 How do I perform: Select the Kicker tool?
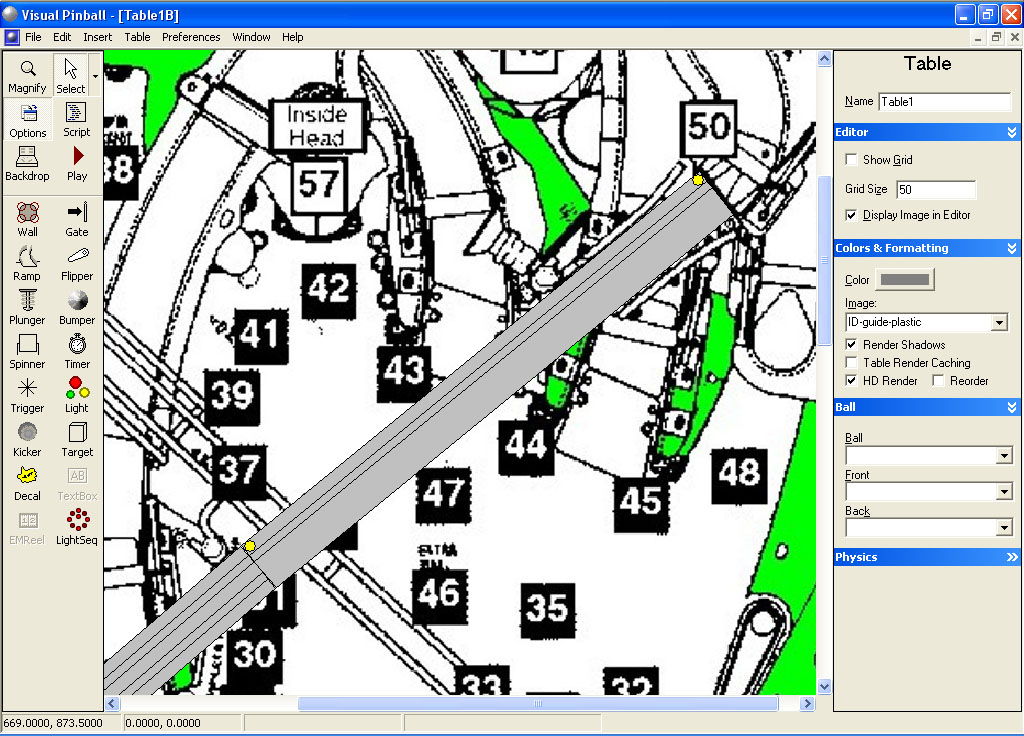click(x=28, y=438)
